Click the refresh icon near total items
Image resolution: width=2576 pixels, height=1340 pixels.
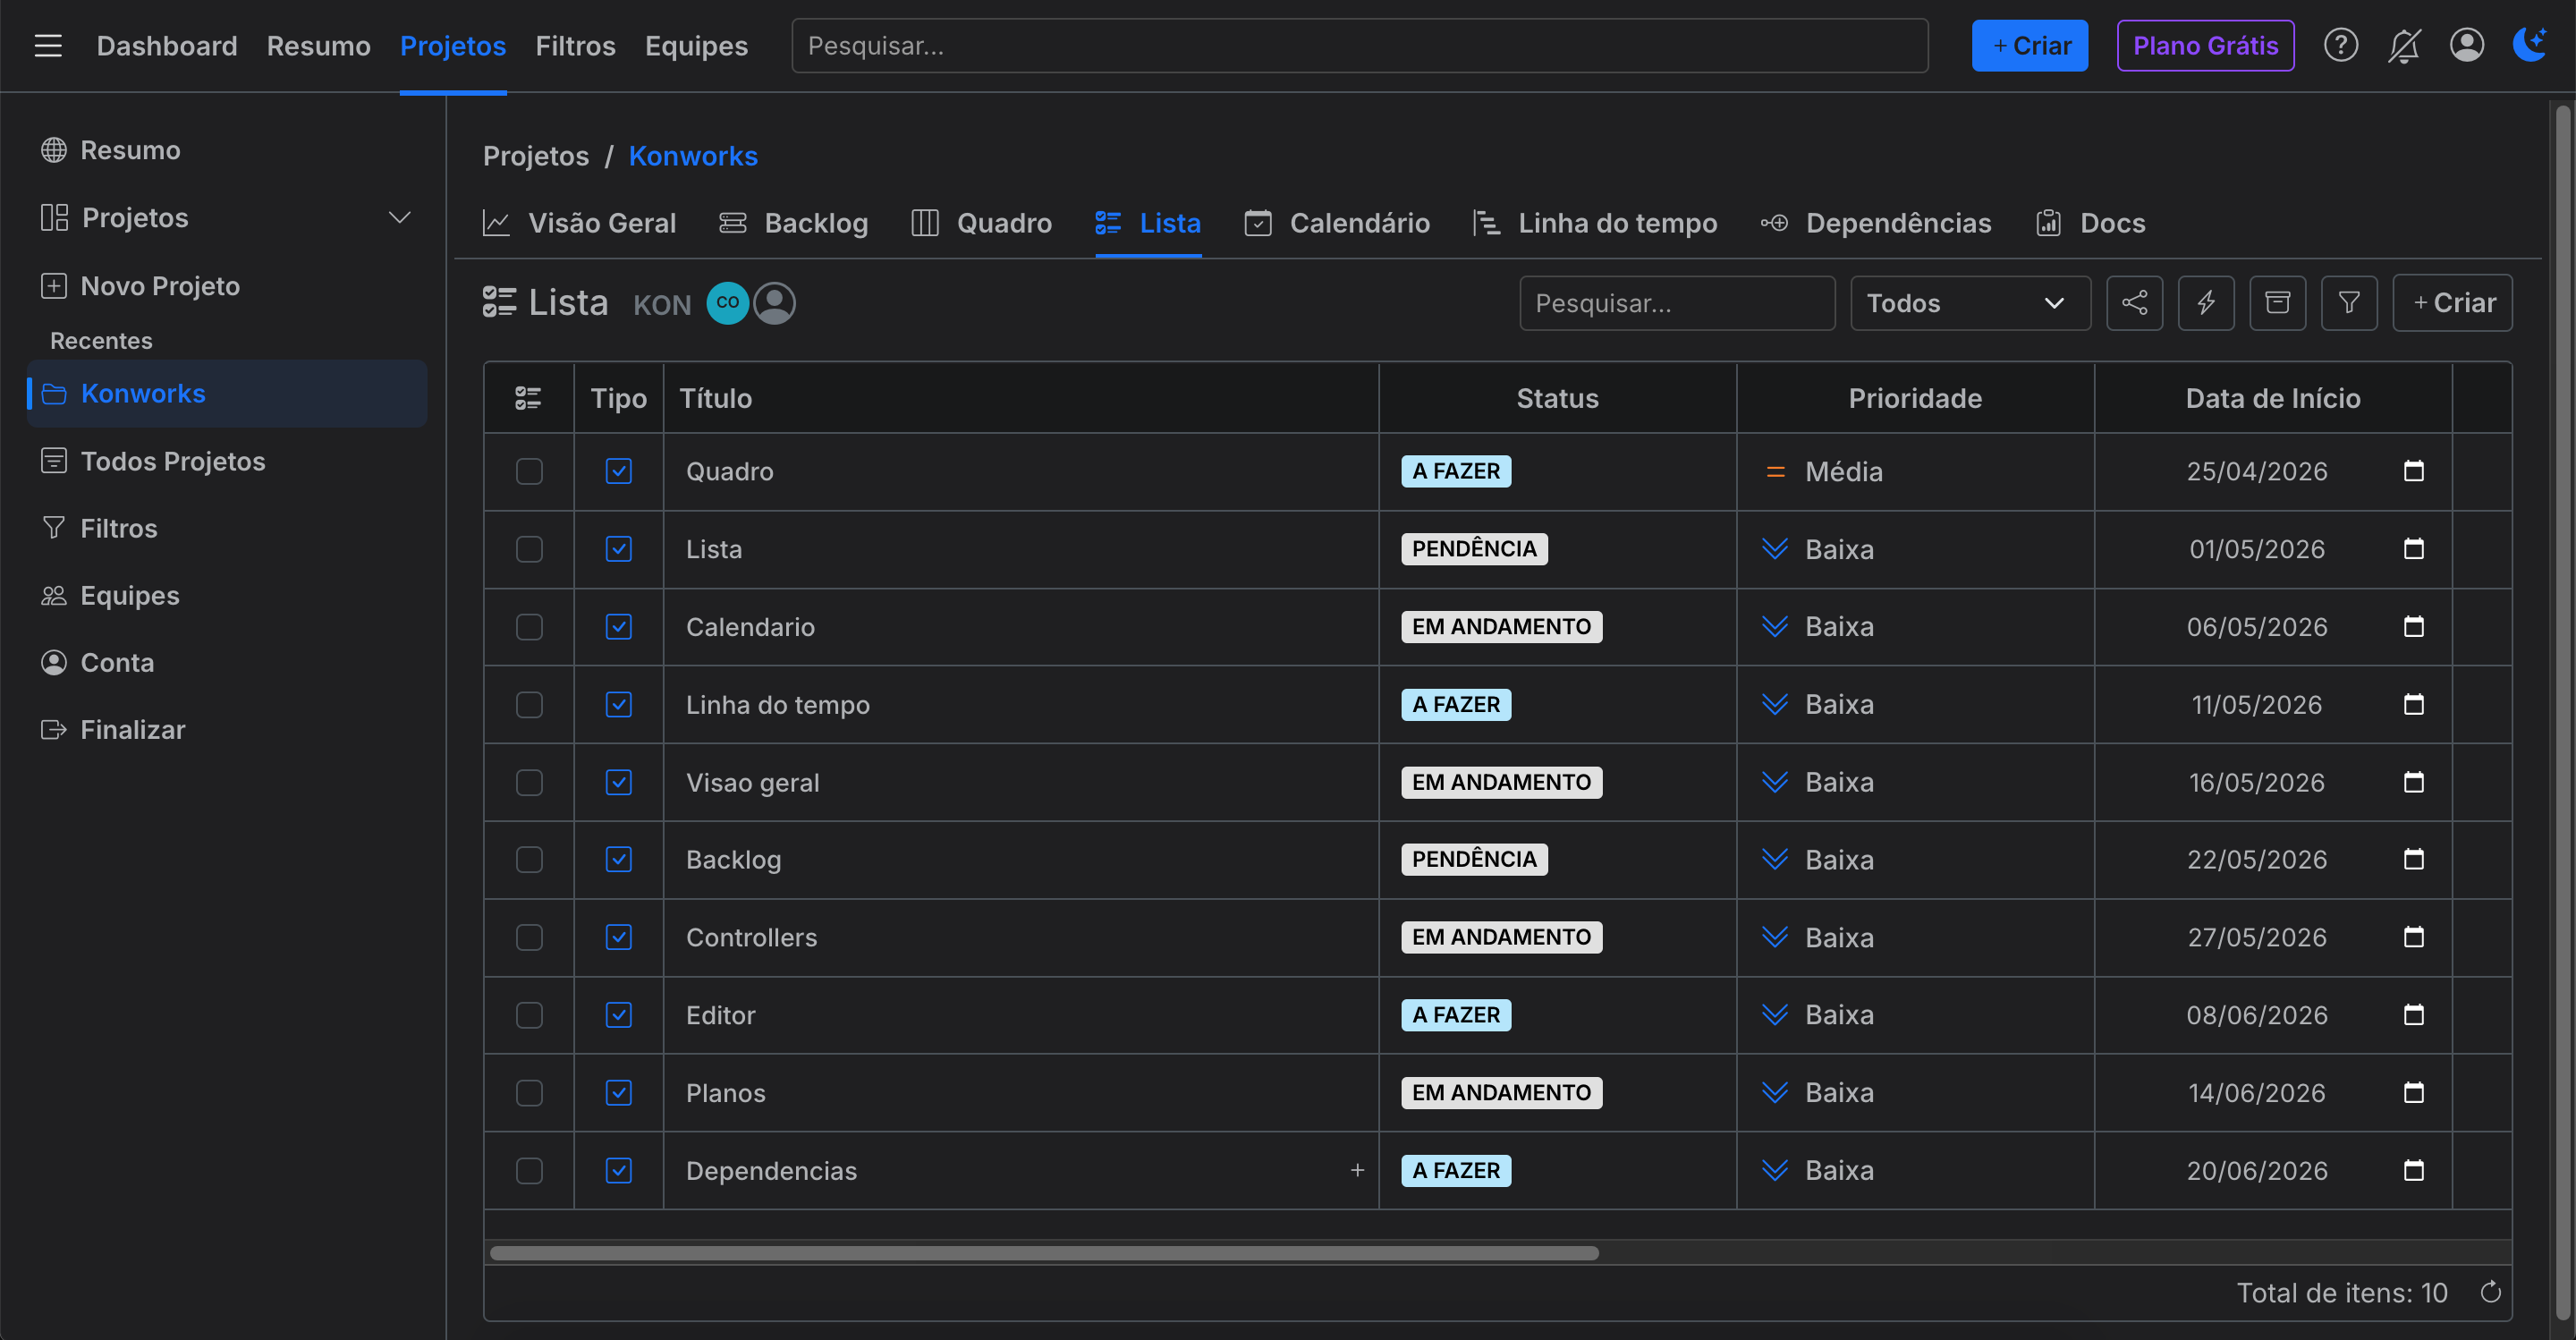point(2490,1292)
